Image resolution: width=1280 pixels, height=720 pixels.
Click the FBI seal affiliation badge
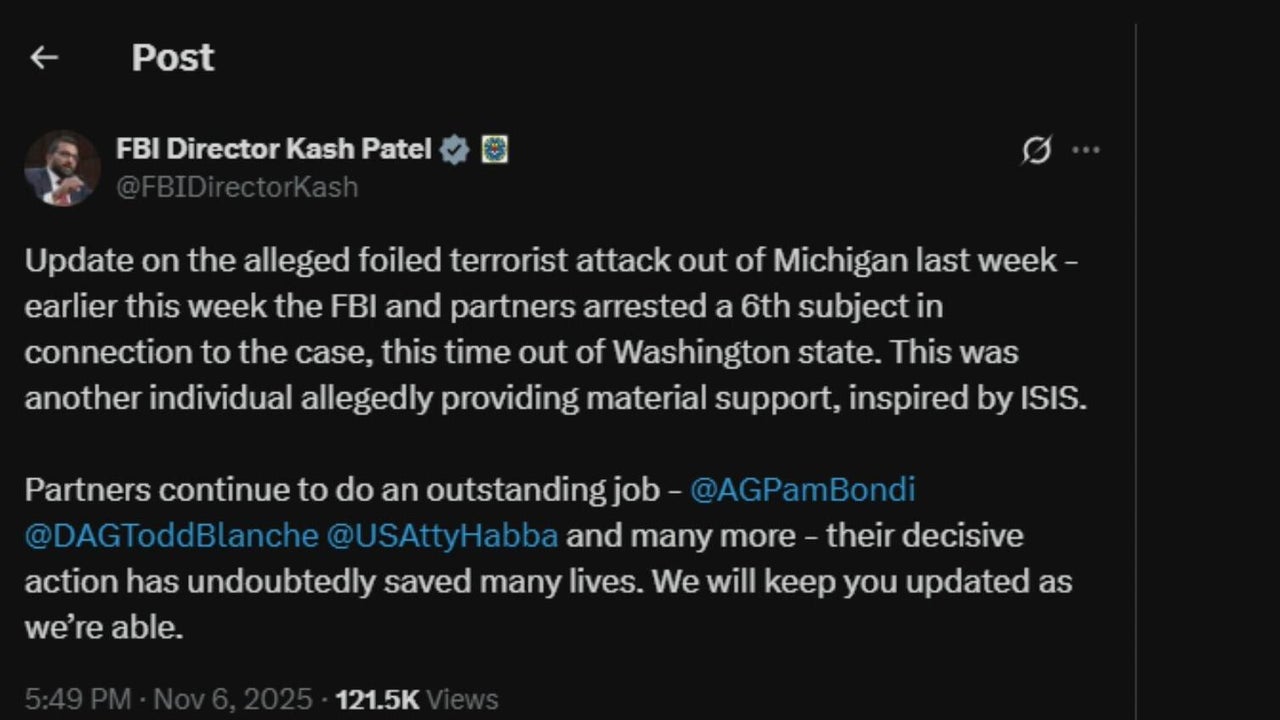click(494, 150)
